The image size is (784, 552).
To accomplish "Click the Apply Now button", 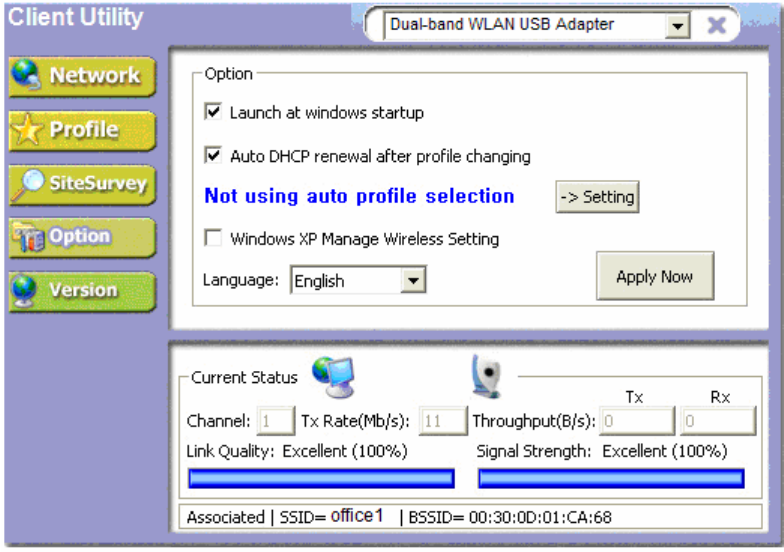I will click(x=655, y=276).
